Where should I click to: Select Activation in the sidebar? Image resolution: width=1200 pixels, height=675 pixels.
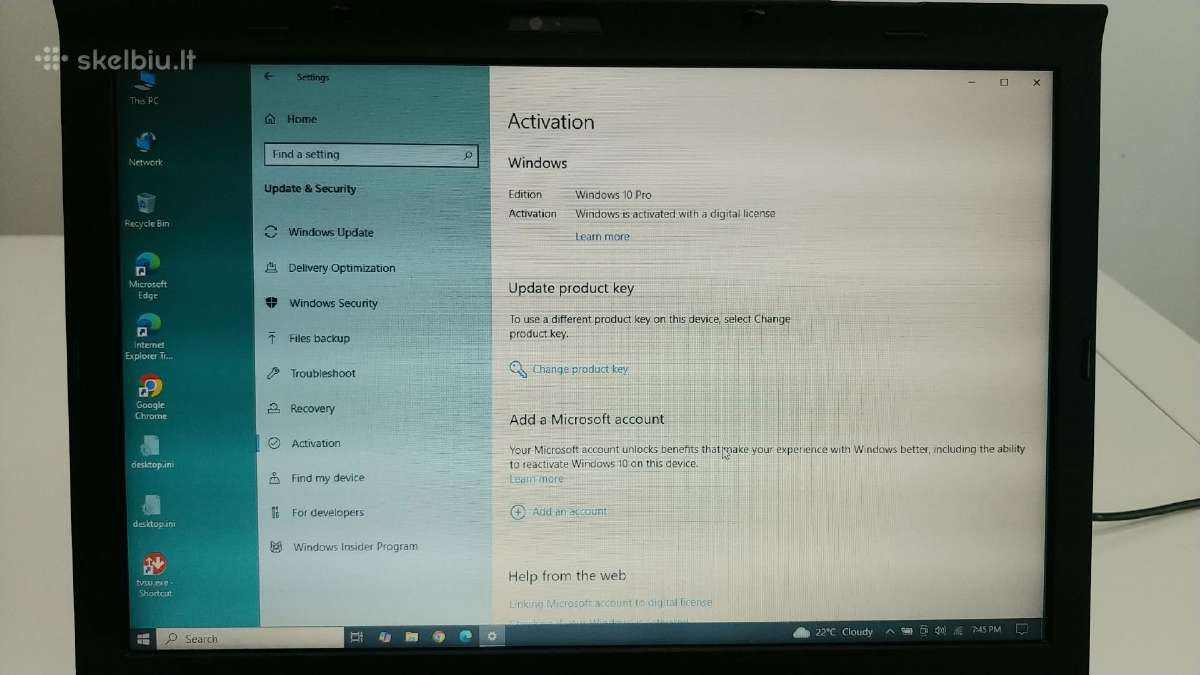pyautogui.click(x=304, y=443)
